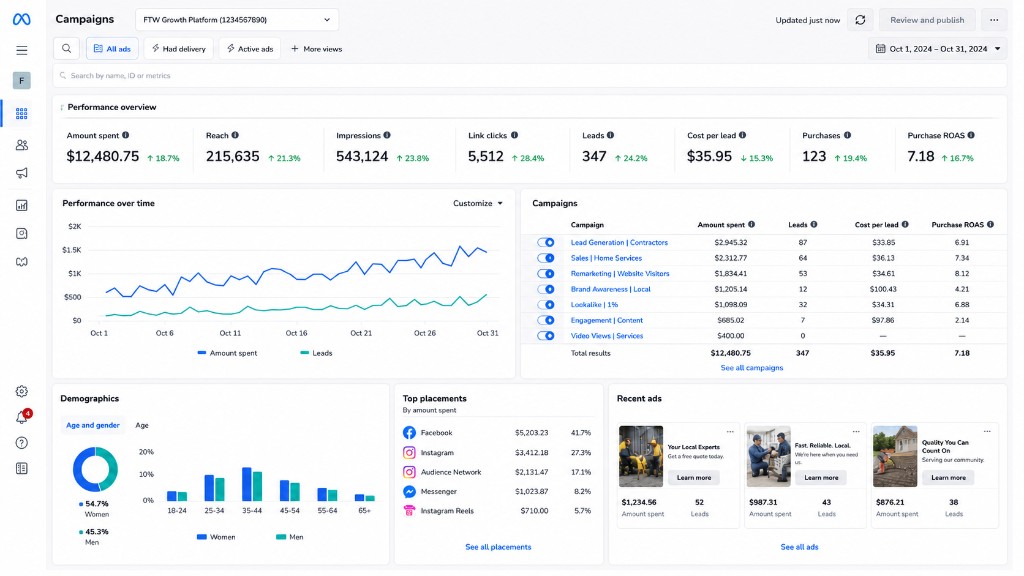Viewport: 1024px width, 576px height.
Task: Open the Quality You Can Count On thumbnail
Action: point(895,456)
